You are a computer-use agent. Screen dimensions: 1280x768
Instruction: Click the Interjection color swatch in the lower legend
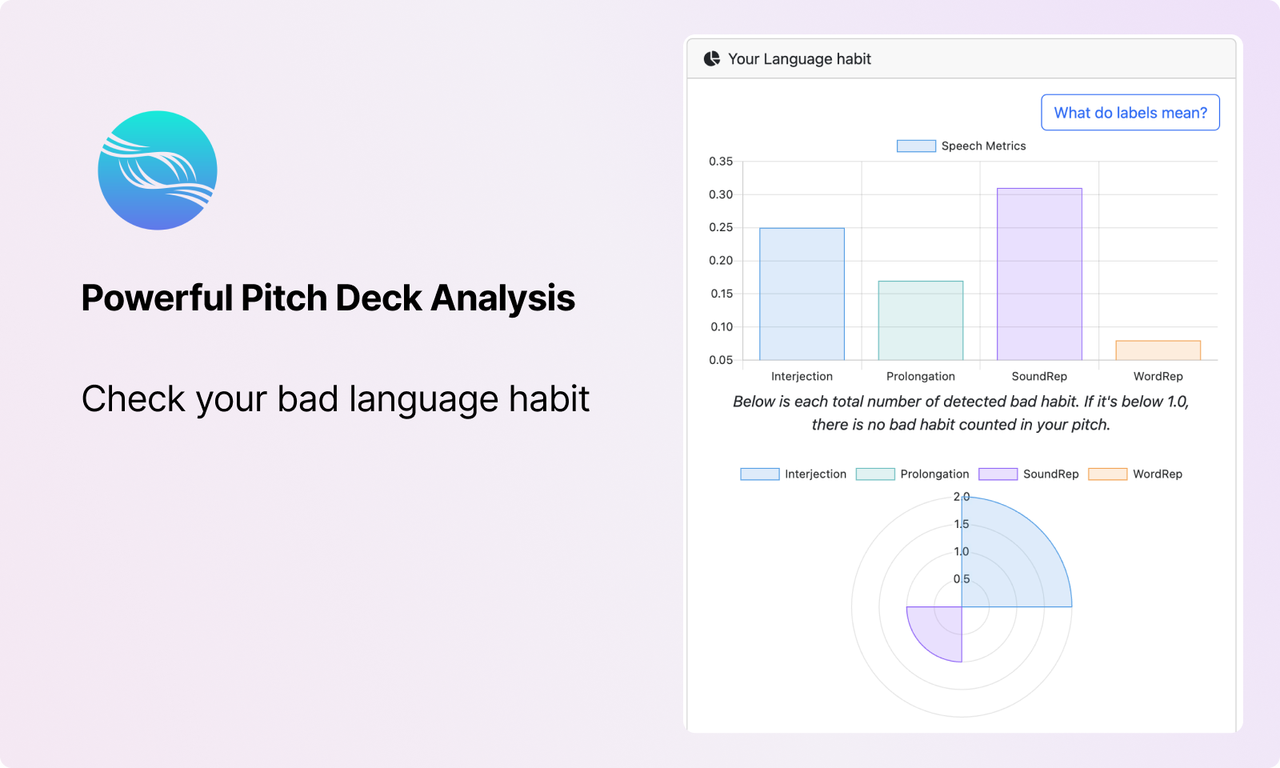click(760, 474)
